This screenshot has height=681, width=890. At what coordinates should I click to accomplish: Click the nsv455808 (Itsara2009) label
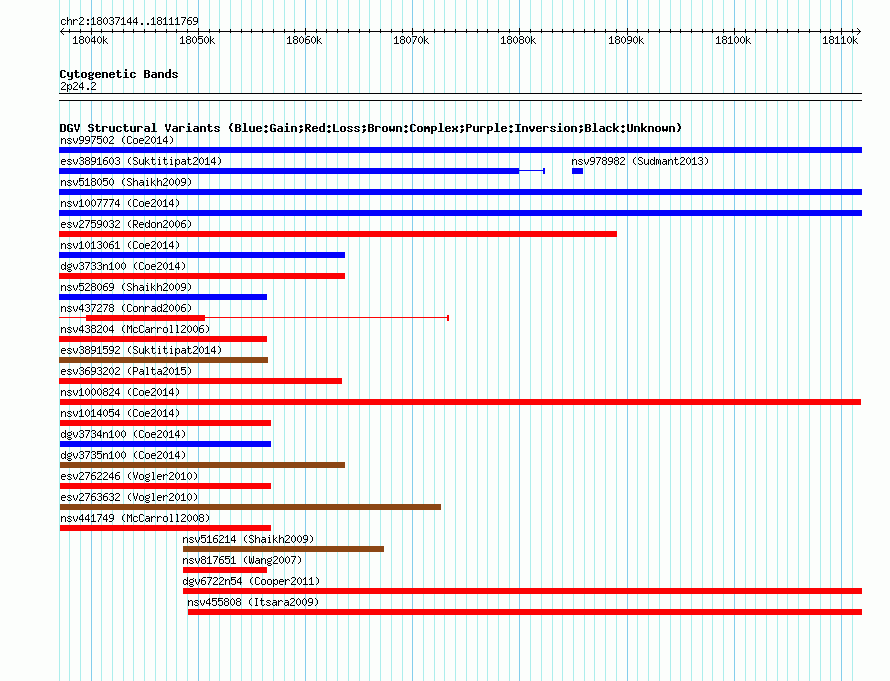(x=253, y=602)
